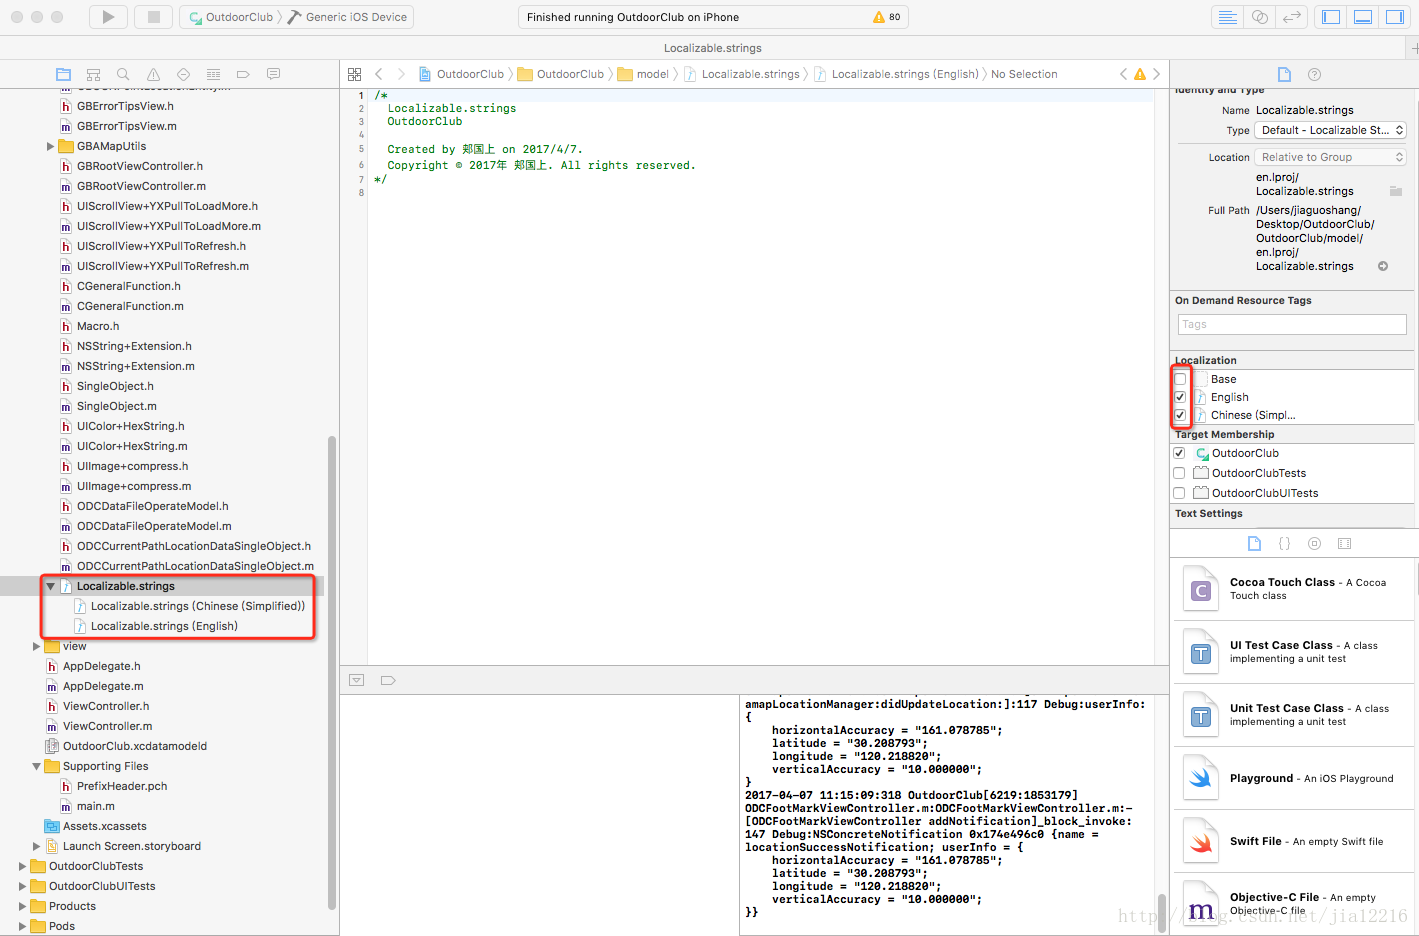
Task: Expand the Pods folder
Action: (x=22, y=926)
